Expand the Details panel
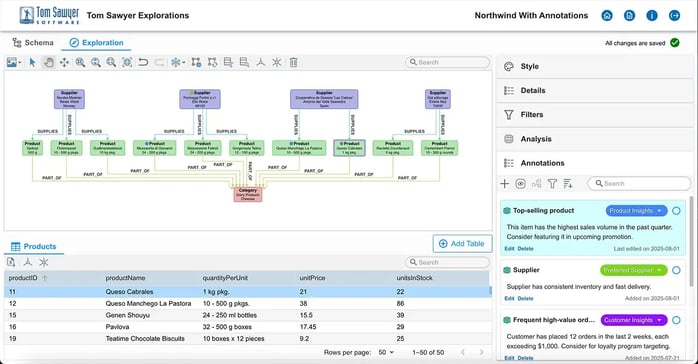This screenshot has width=698, height=364. tap(594, 90)
